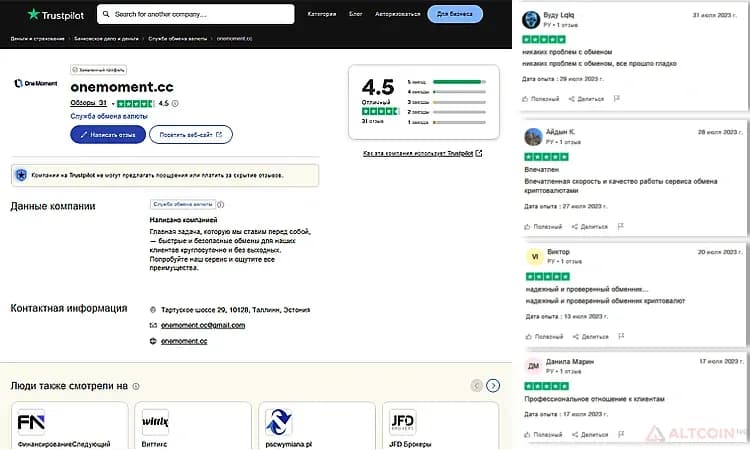
Task: Open the onemoment.cc website link
Action: point(184,341)
